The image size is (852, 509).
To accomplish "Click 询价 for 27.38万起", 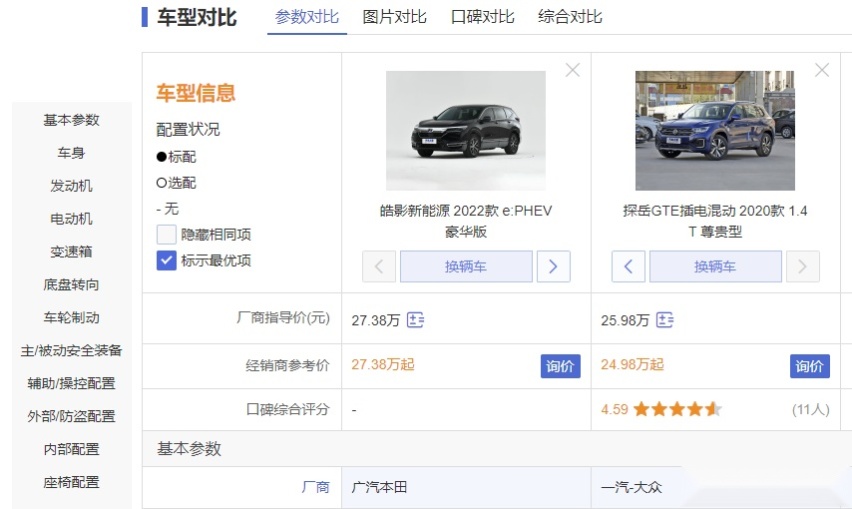I will point(560,366).
